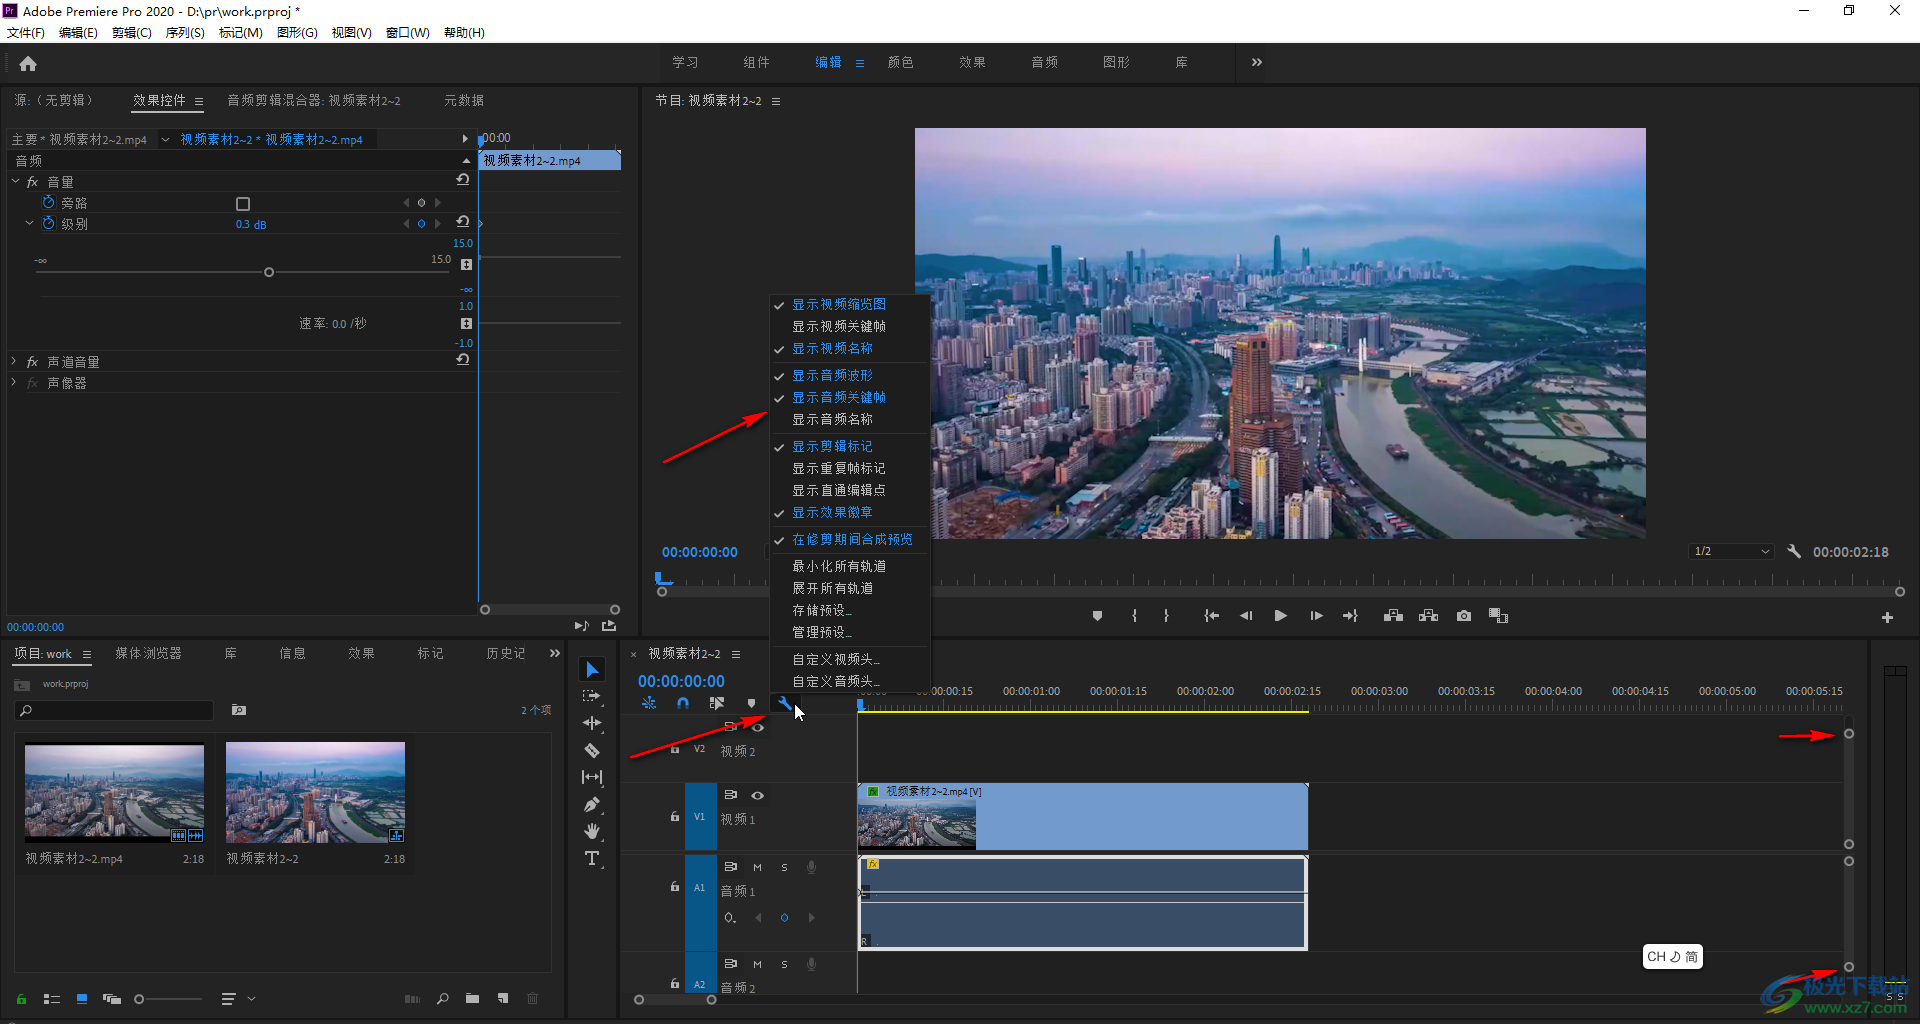Choose 显示音频名称 menu option

click(832, 419)
